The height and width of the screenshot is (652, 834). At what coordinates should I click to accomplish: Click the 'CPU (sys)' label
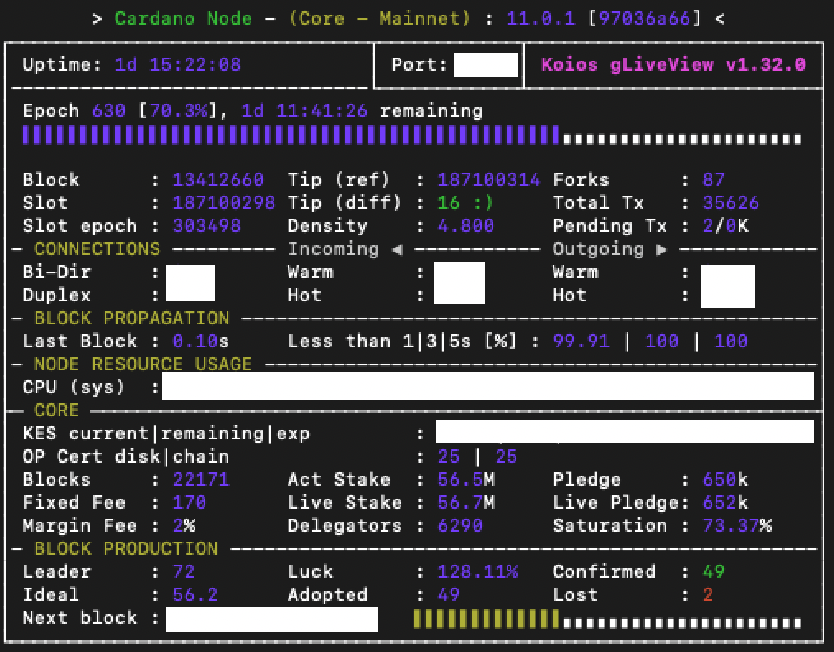tap(73, 387)
